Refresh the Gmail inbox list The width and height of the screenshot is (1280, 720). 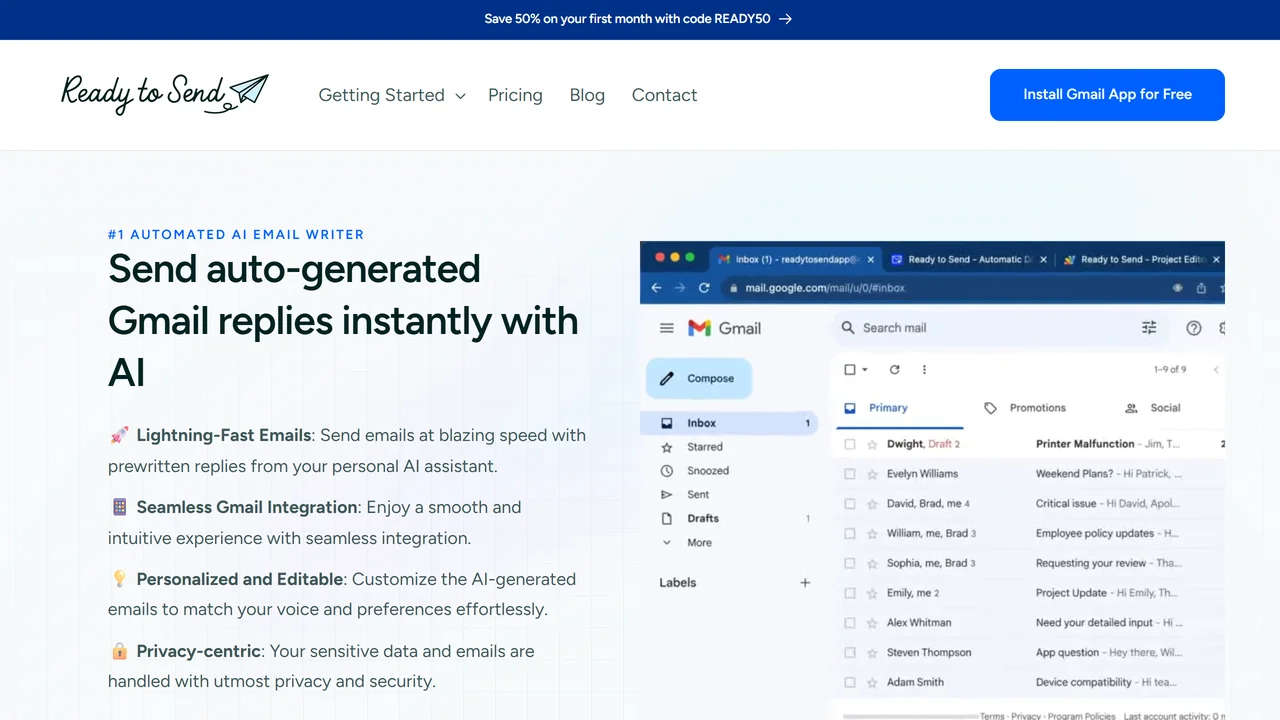895,370
